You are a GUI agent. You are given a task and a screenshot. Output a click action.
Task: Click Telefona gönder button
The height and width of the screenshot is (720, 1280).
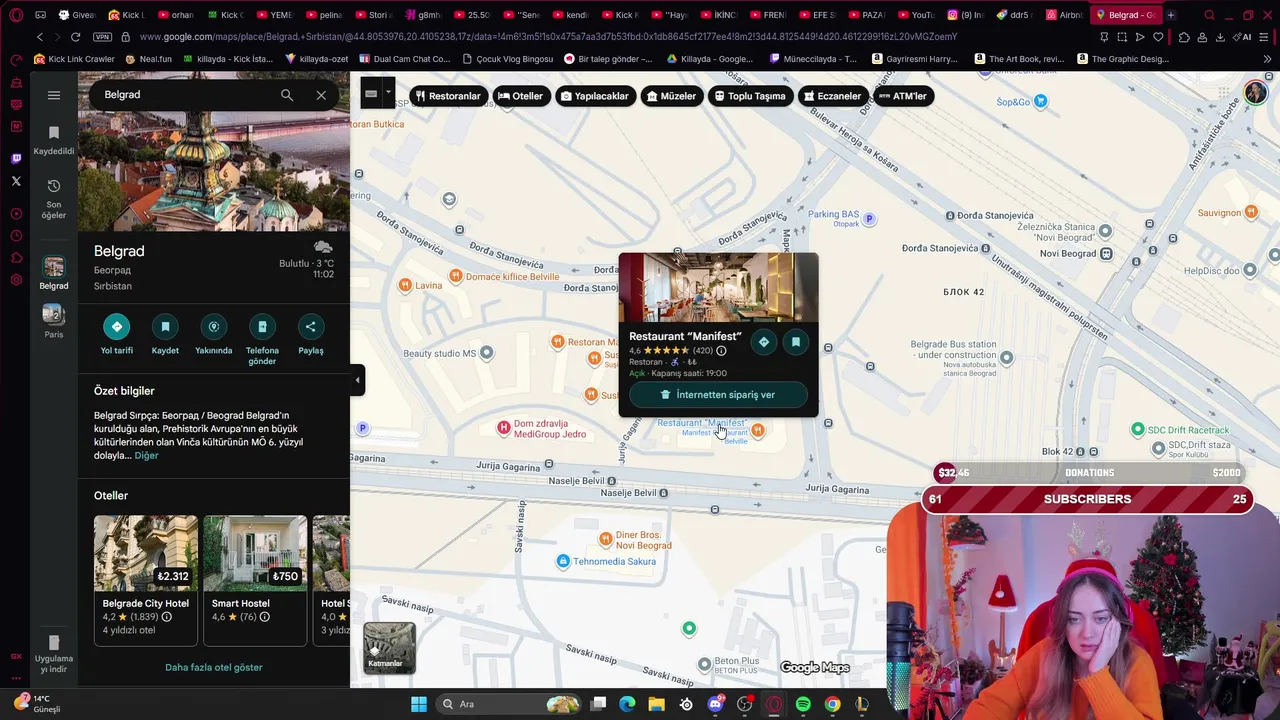262,327
